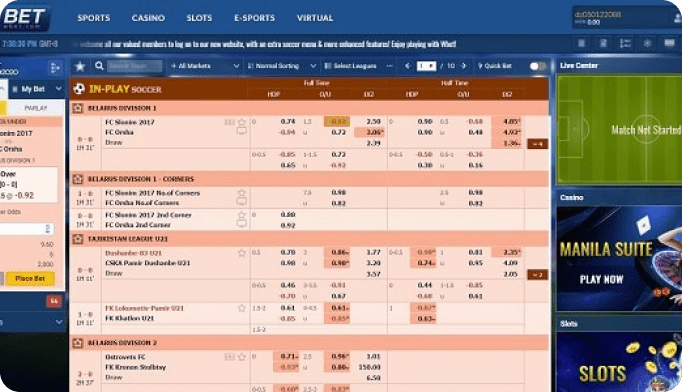Favorite the Belarus Division 1 - Corners league

click(x=77, y=179)
